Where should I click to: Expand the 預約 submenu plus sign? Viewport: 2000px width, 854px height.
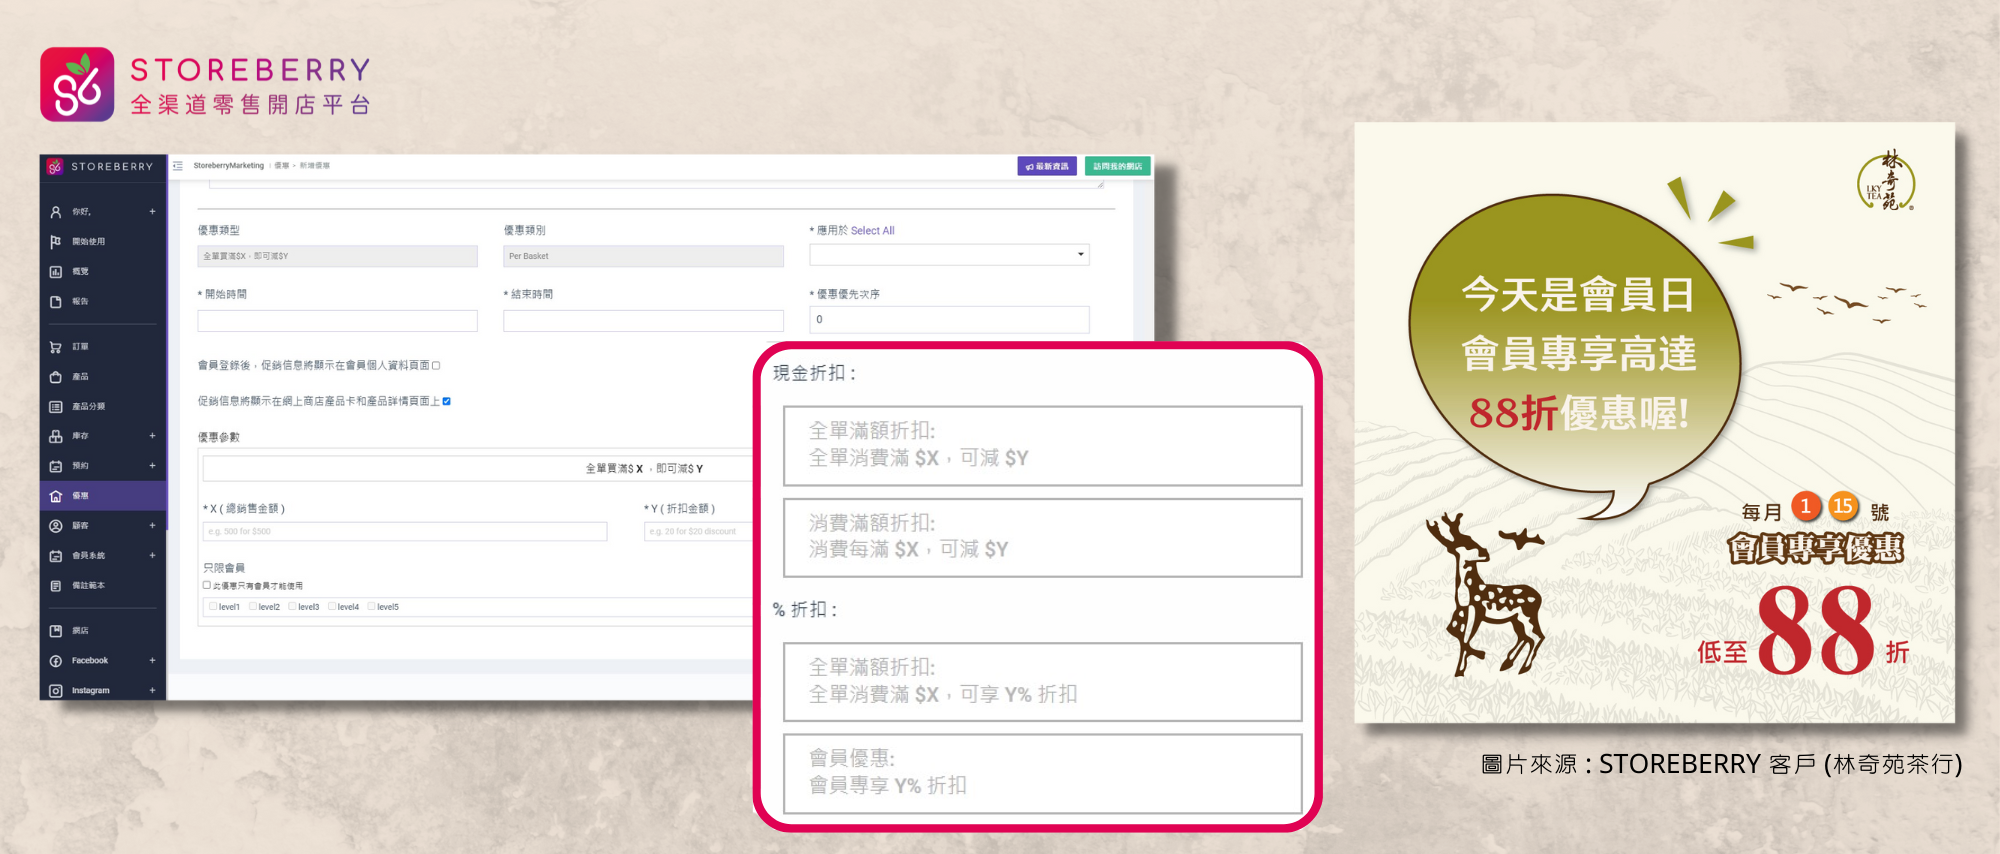click(x=153, y=466)
